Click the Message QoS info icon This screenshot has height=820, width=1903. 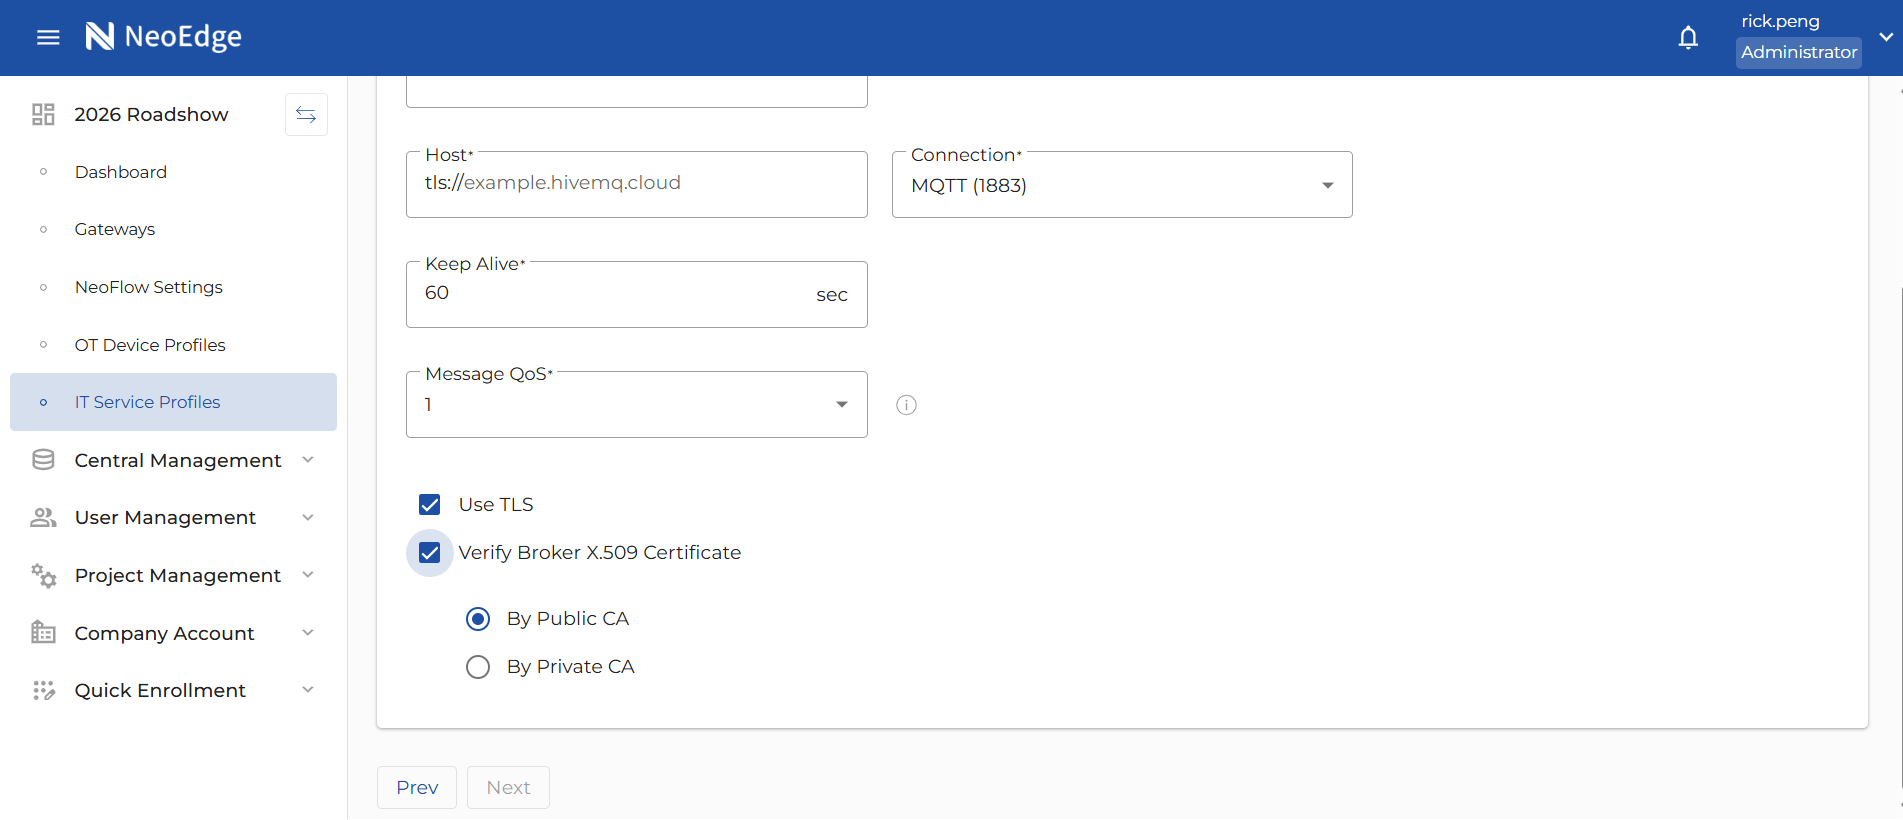pyautogui.click(x=906, y=405)
